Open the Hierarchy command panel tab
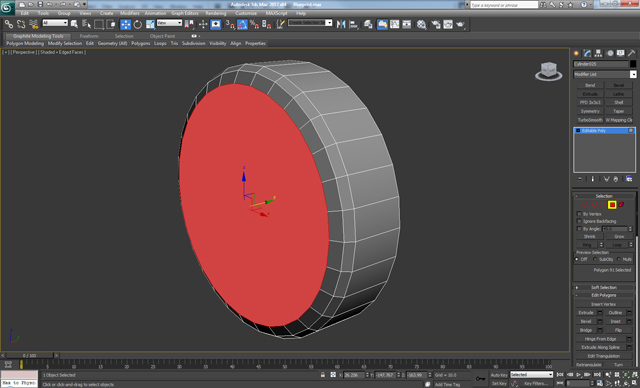This screenshot has width=640, height=388. [x=598, y=53]
